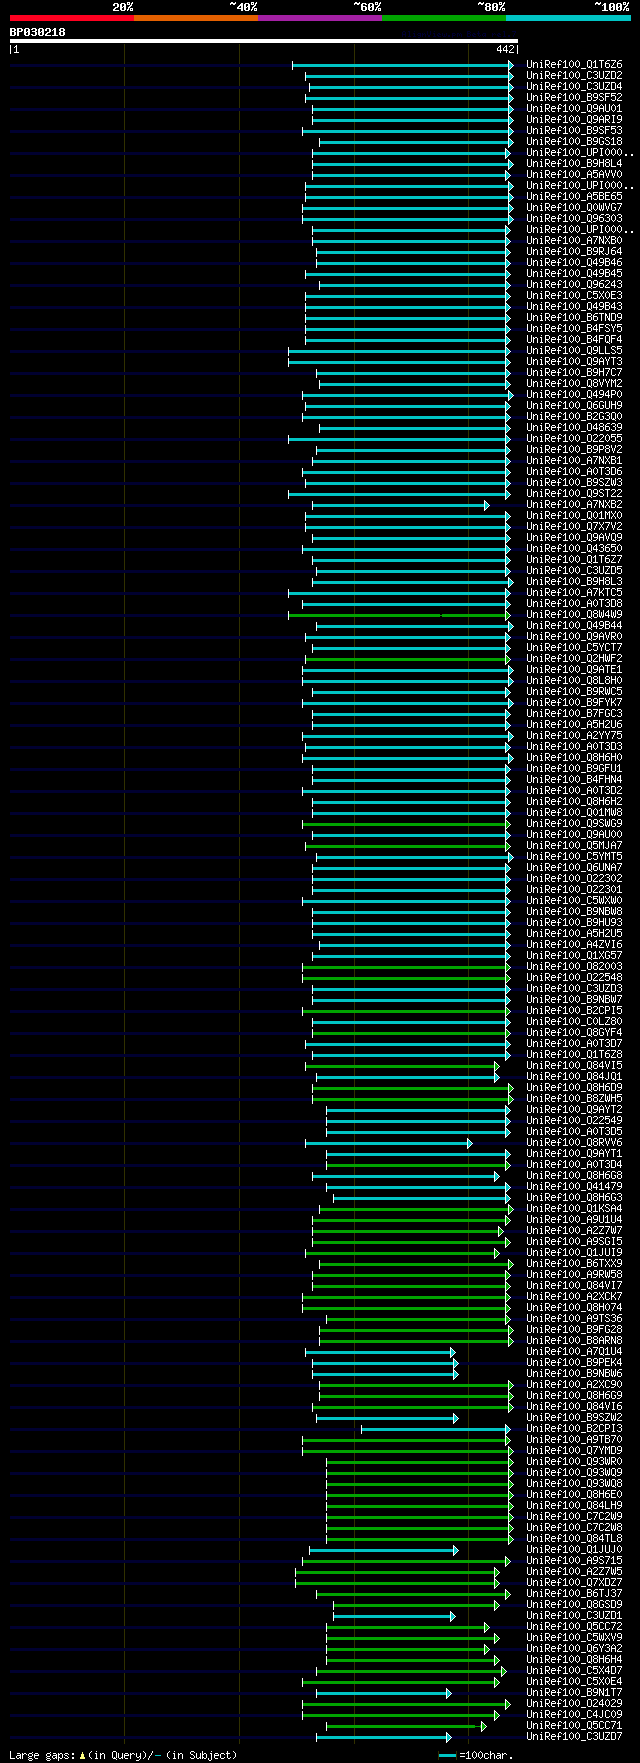Select the label UniRef100_O22055

coord(574,438)
